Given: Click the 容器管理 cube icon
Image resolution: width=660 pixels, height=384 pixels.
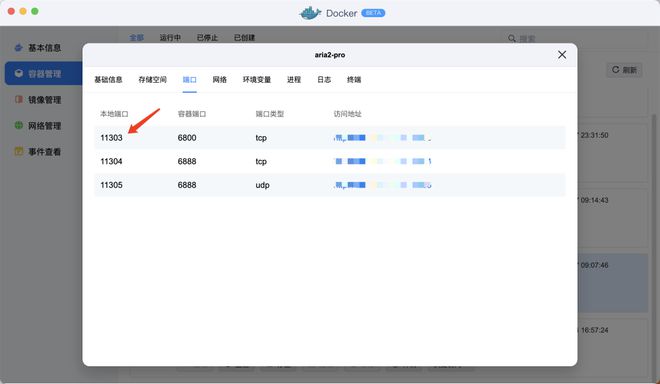Looking at the screenshot, I should point(19,73).
